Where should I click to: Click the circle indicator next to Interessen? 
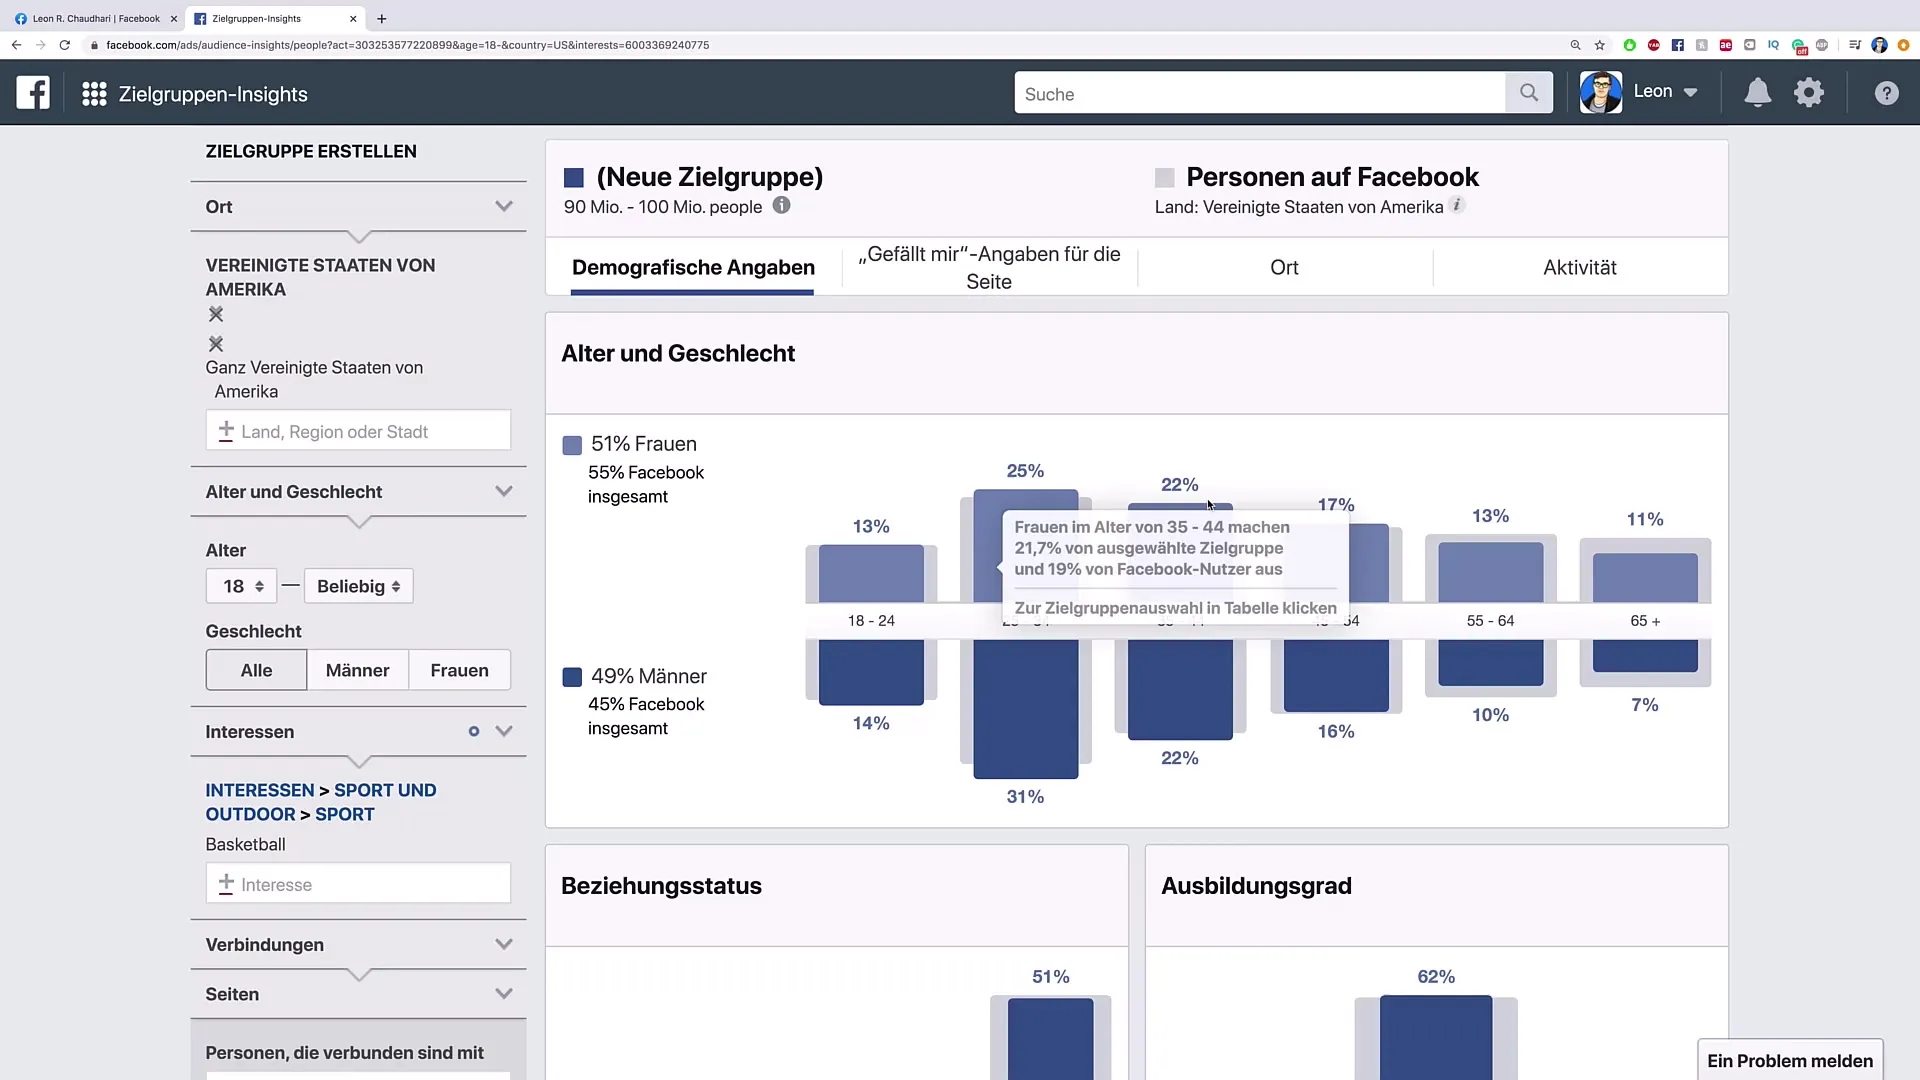coord(474,731)
